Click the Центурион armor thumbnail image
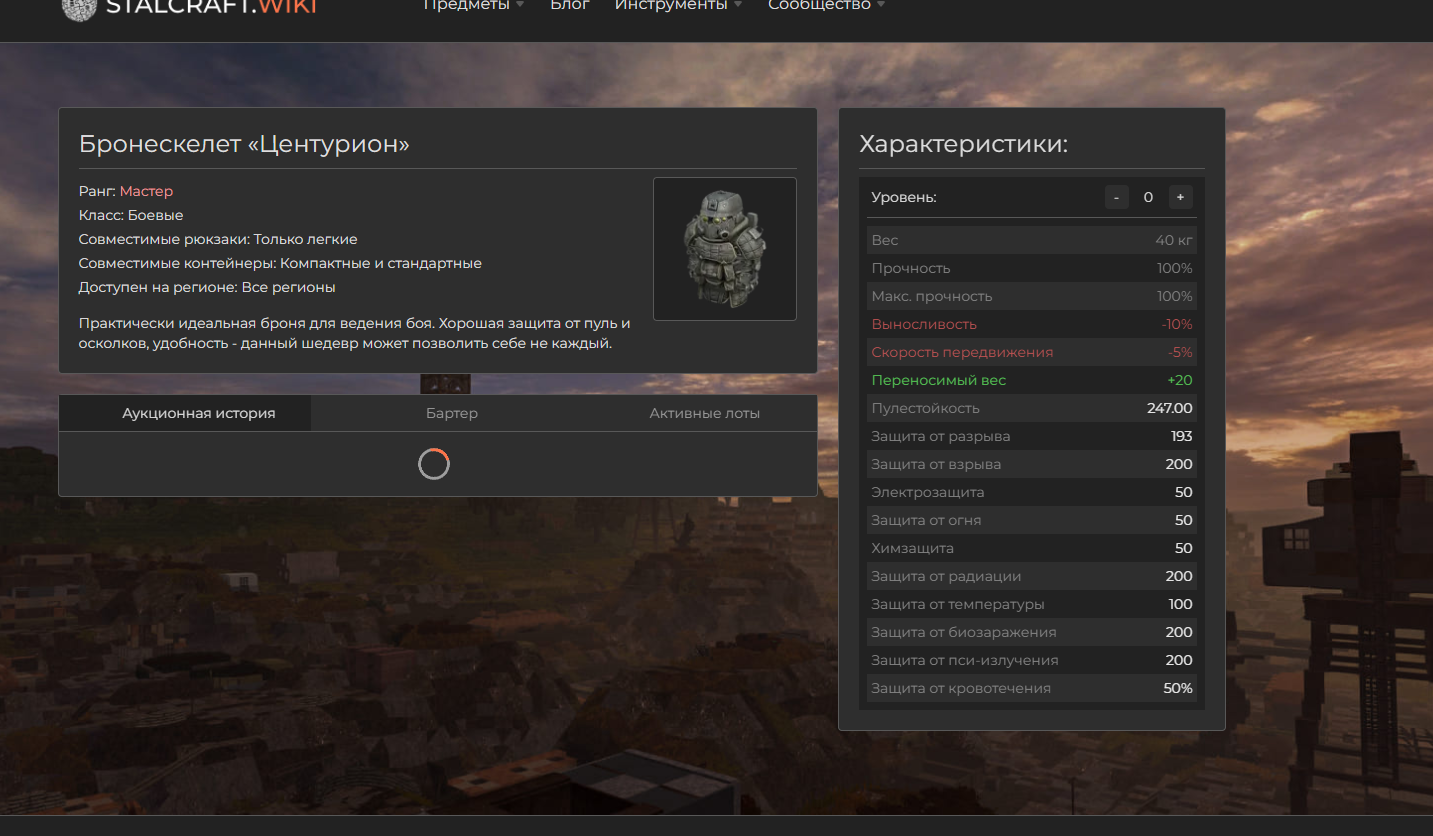Screen dimensions: 1433x836 coord(724,249)
